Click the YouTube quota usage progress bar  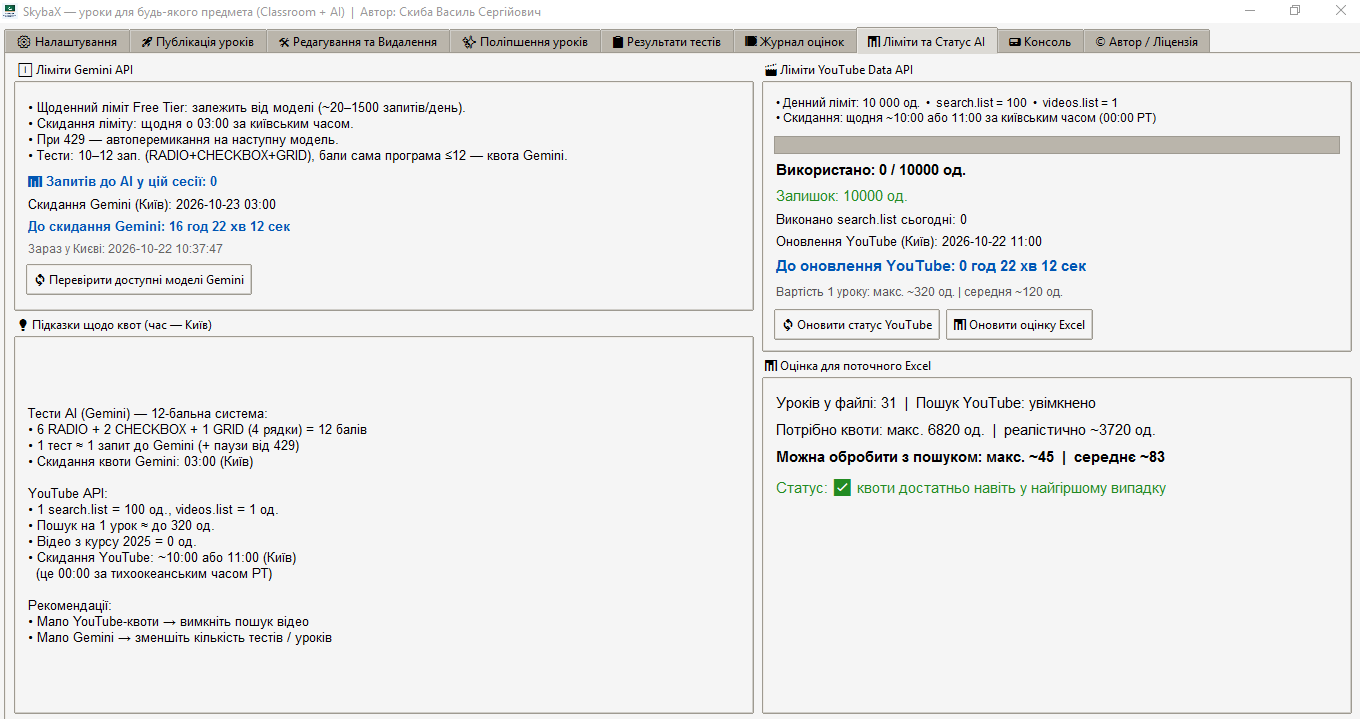coord(1056,145)
